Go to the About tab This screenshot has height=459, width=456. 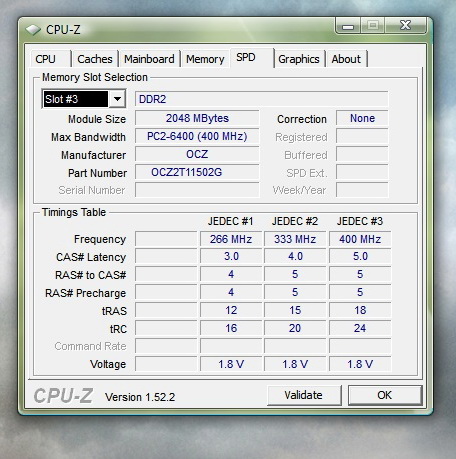point(346,59)
